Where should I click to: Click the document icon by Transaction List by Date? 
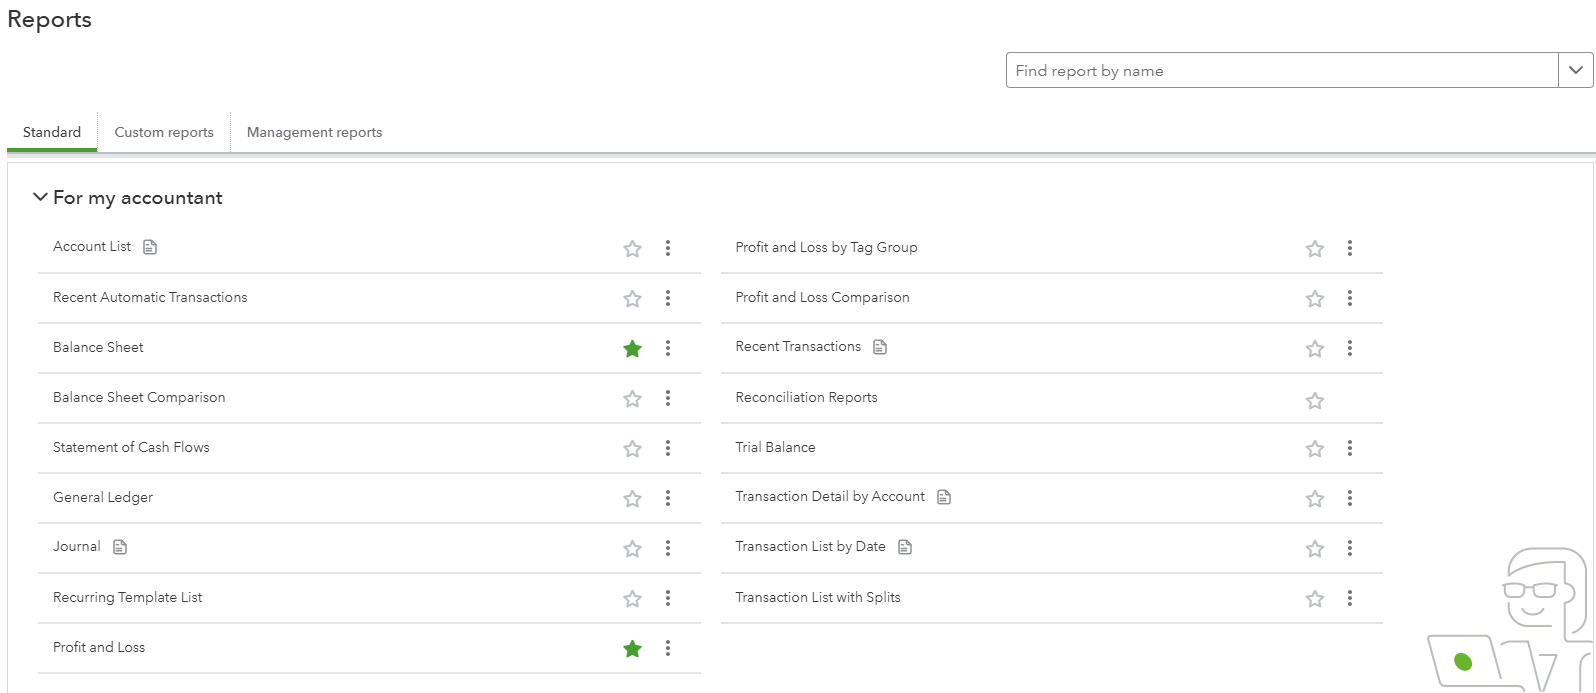click(x=905, y=547)
